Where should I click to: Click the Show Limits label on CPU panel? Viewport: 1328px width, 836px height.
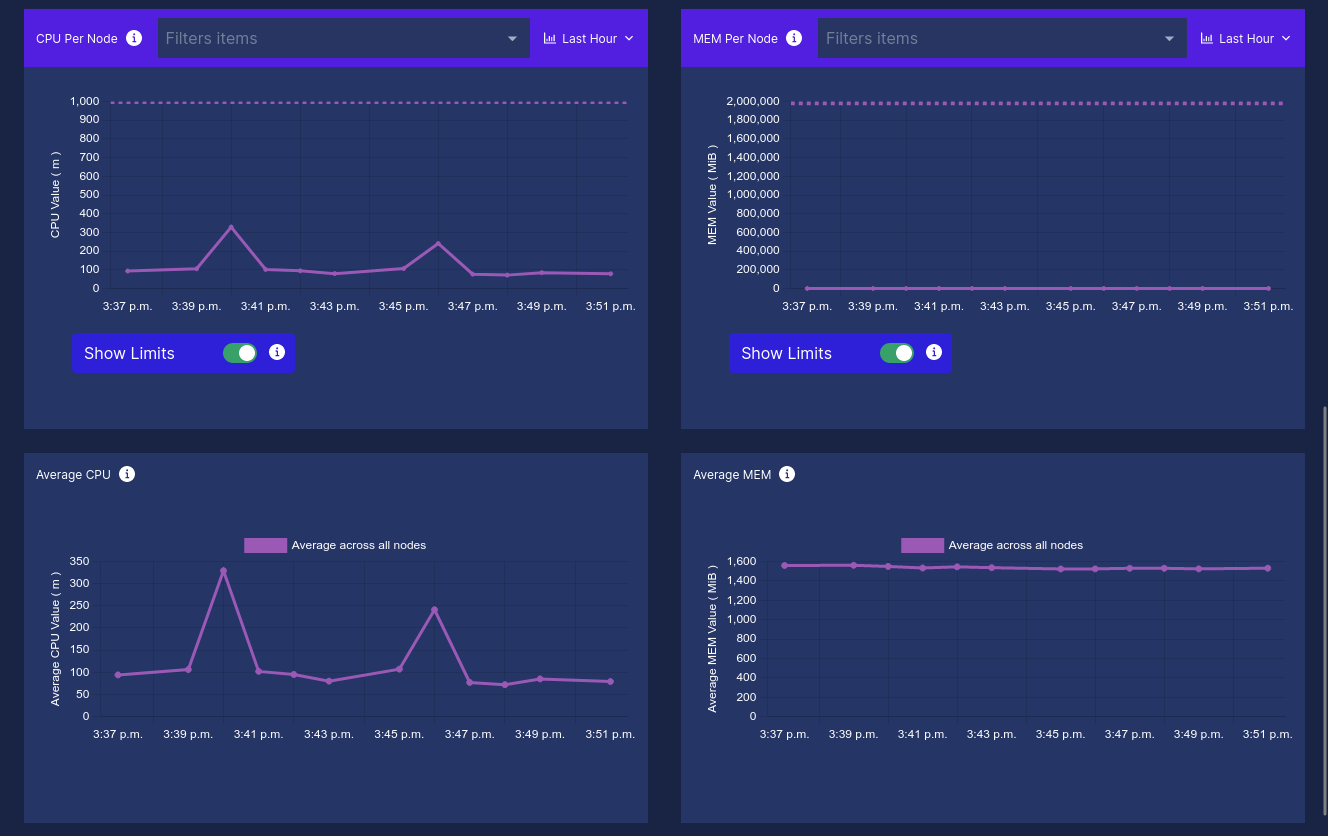[129, 353]
